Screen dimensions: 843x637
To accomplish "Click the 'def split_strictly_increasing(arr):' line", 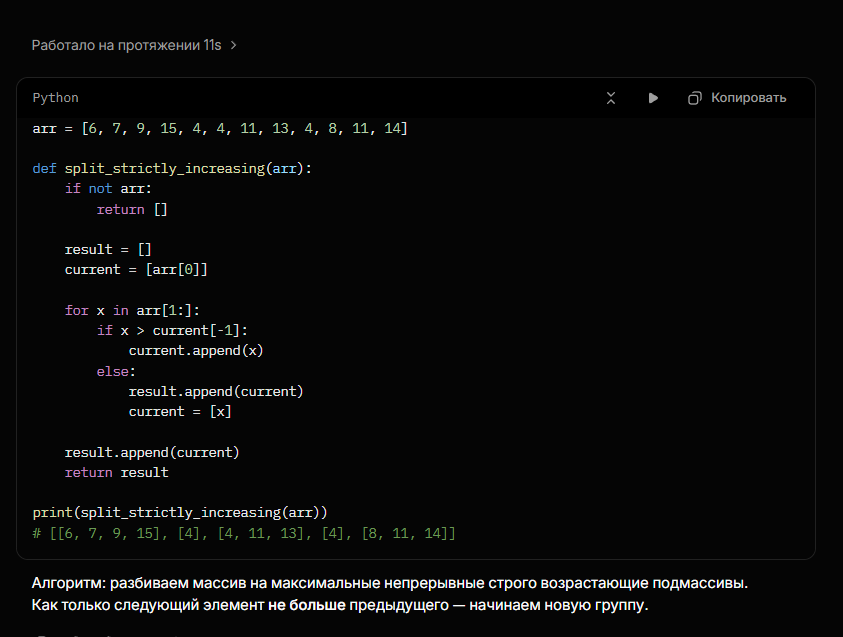I will click(x=172, y=169).
